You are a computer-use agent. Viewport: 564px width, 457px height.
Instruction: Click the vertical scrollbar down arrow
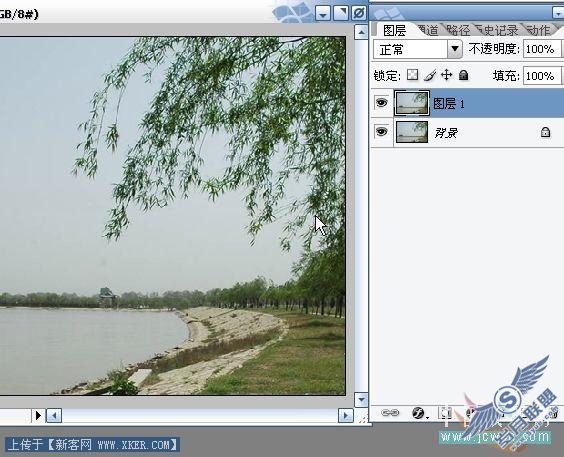tap(361, 399)
